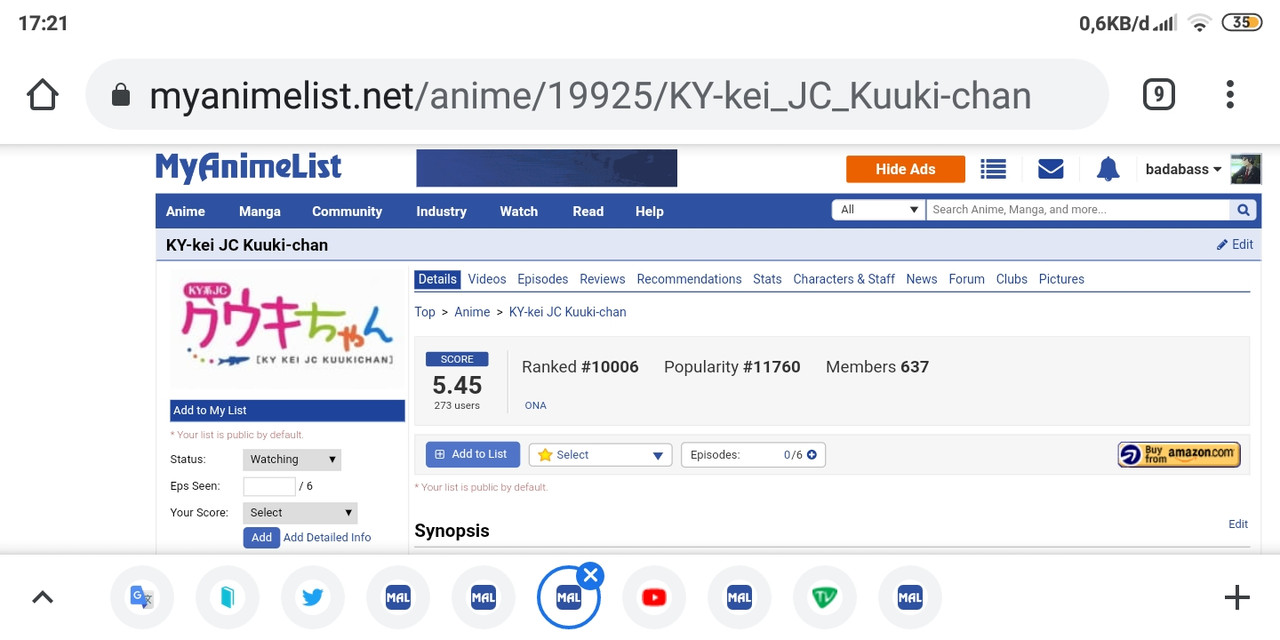Click the Add Detailed Info link
Screen dimensions: 1280x640
click(x=327, y=537)
